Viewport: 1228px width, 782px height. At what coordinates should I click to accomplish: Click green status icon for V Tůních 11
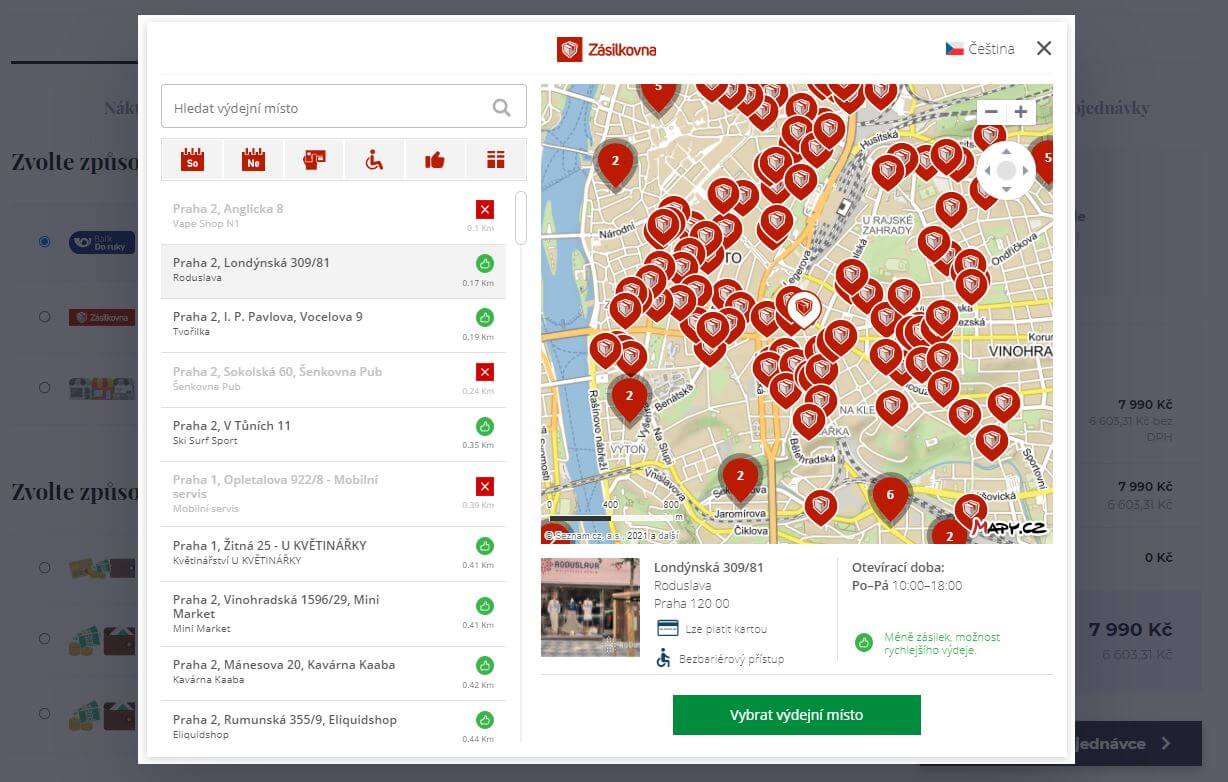[x=485, y=426]
